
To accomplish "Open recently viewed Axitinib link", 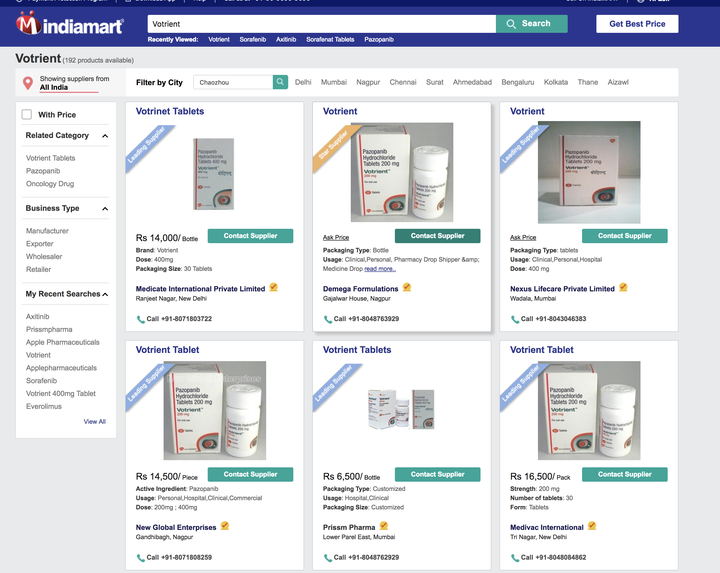I will (x=286, y=39).
